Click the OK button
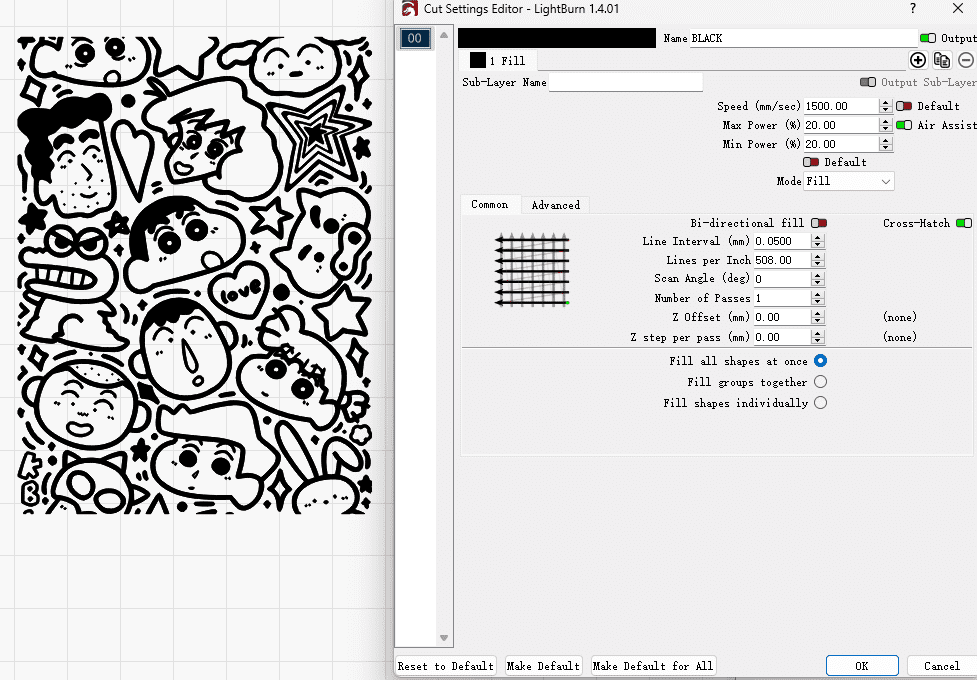Screen dimensions: 977x680 click(x=862, y=666)
